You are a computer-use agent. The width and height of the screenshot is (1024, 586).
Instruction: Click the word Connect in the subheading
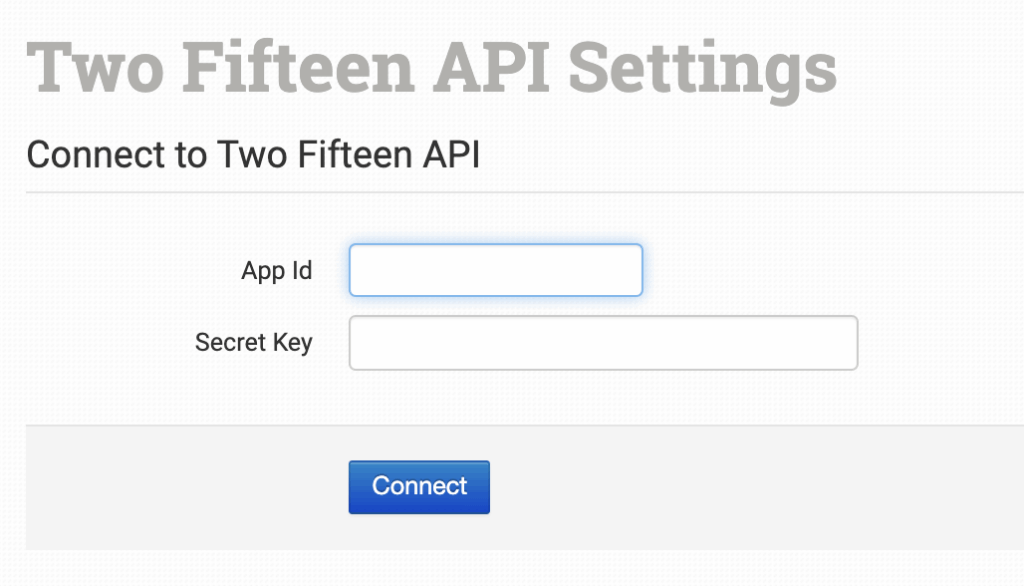[89, 155]
